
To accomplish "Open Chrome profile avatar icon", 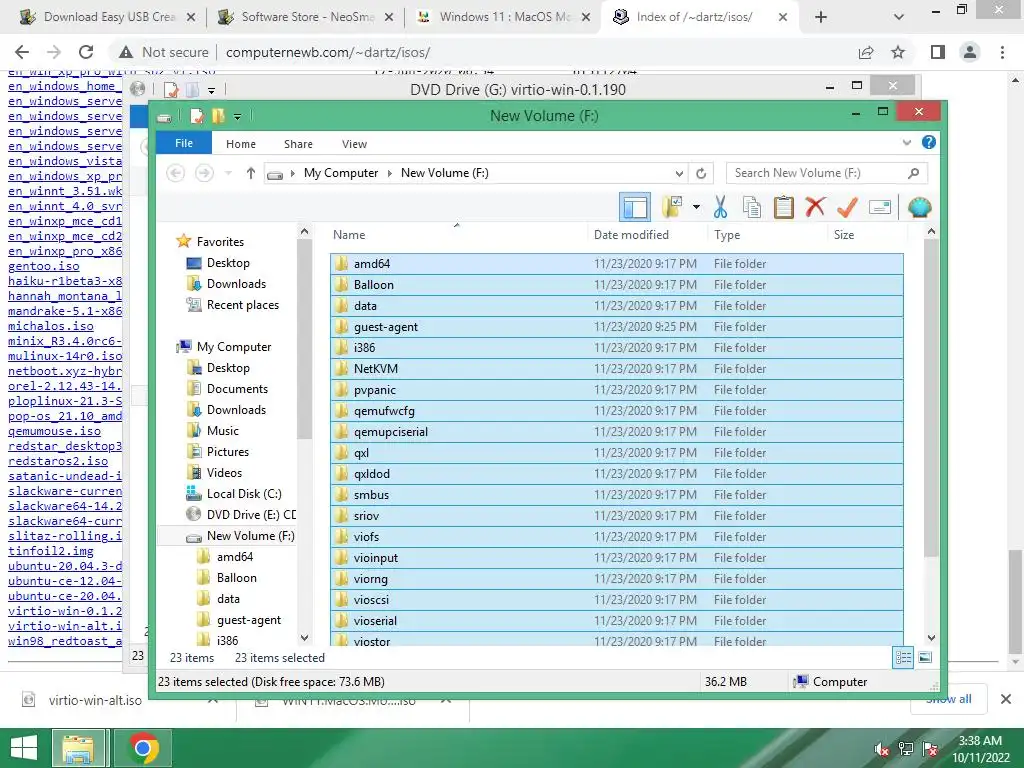I will (x=970, y=52).
